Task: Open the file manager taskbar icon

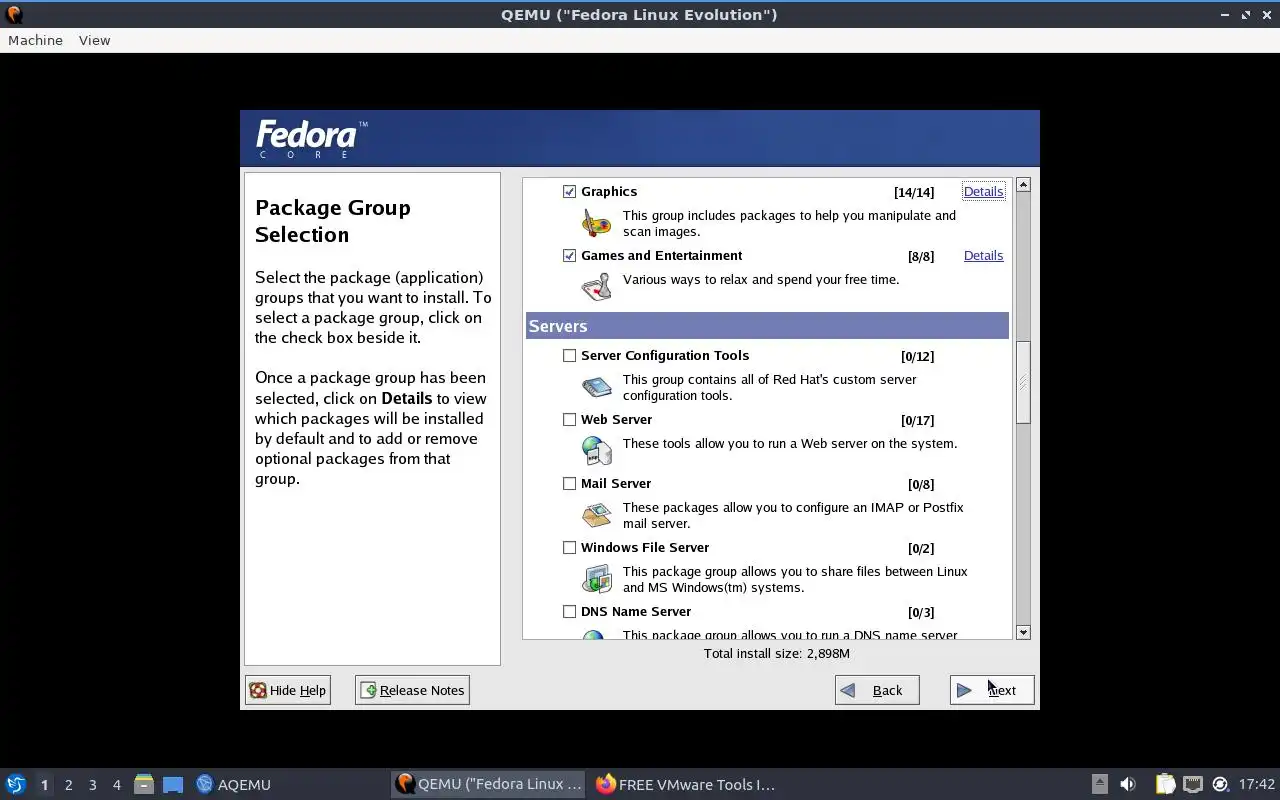Action: (x=144, y=784)
